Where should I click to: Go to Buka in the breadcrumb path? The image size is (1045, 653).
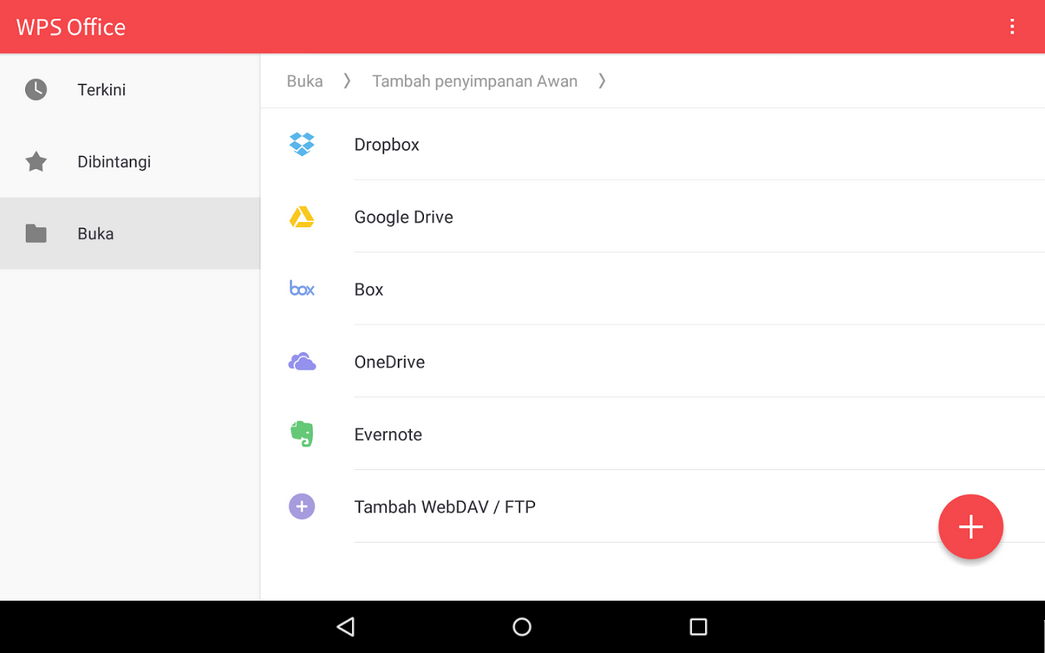point(304,81)
